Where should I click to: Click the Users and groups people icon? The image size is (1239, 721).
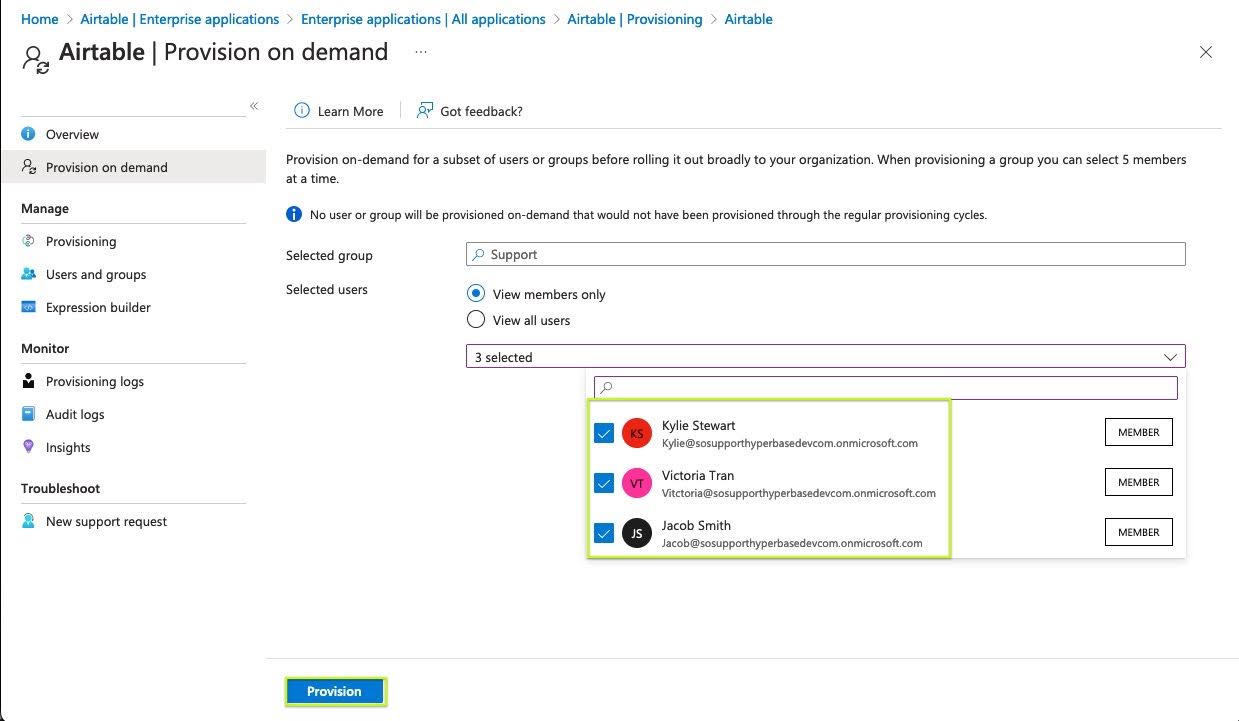(x=28, y=274)
